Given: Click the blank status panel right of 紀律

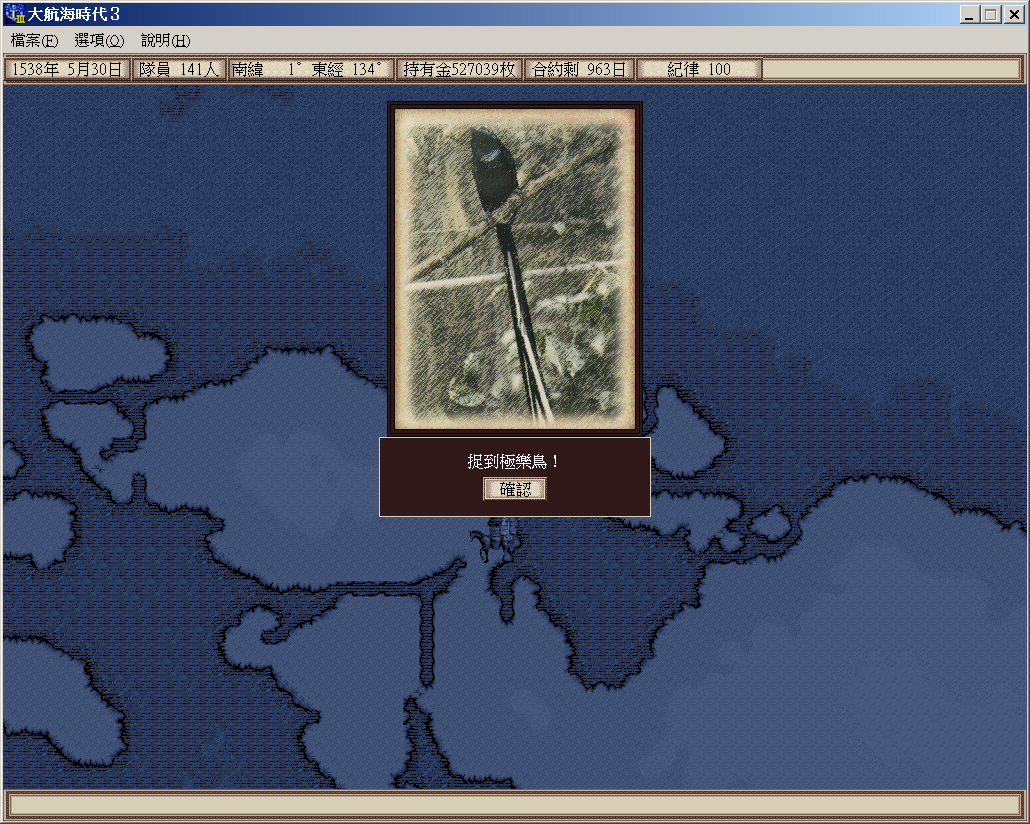Looking at the screenshot, I should coord(892,69).
